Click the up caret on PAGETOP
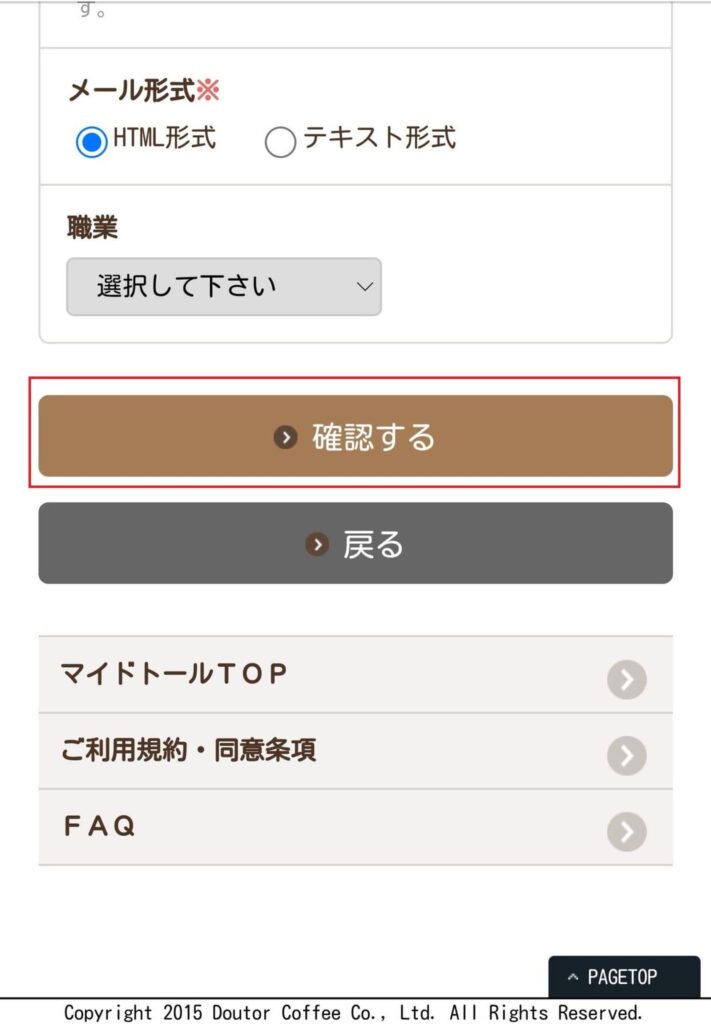This screenshot has height=1024, width=711. point(573,977)
